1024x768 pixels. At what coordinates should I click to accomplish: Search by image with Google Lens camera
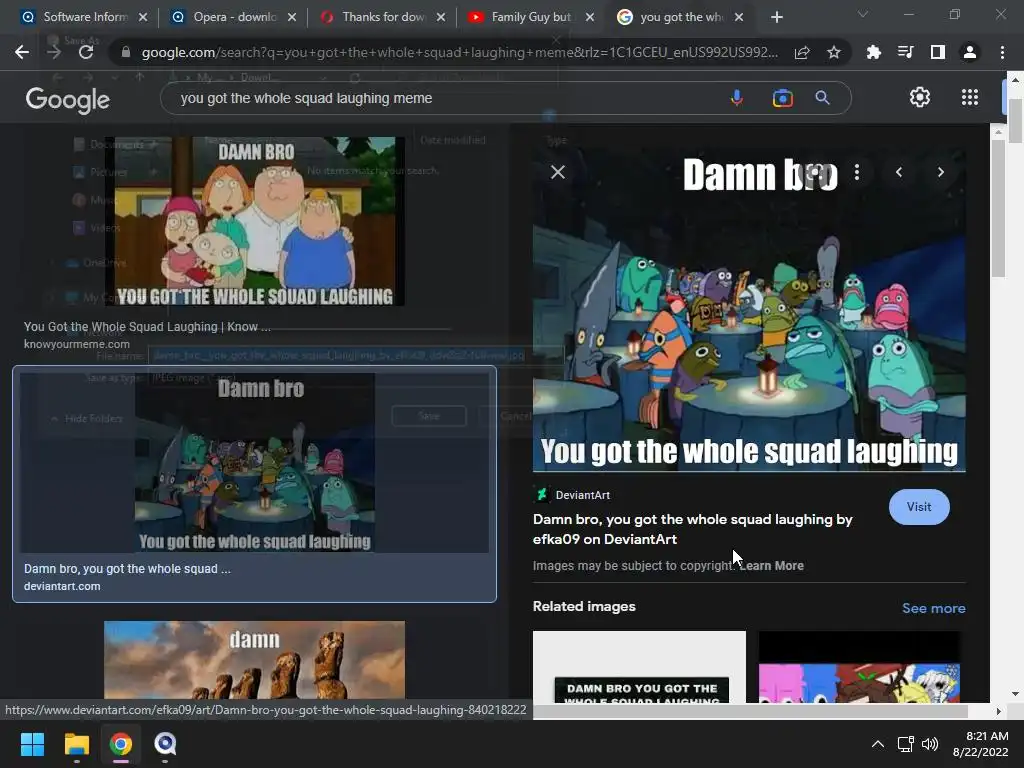(782, 98)
